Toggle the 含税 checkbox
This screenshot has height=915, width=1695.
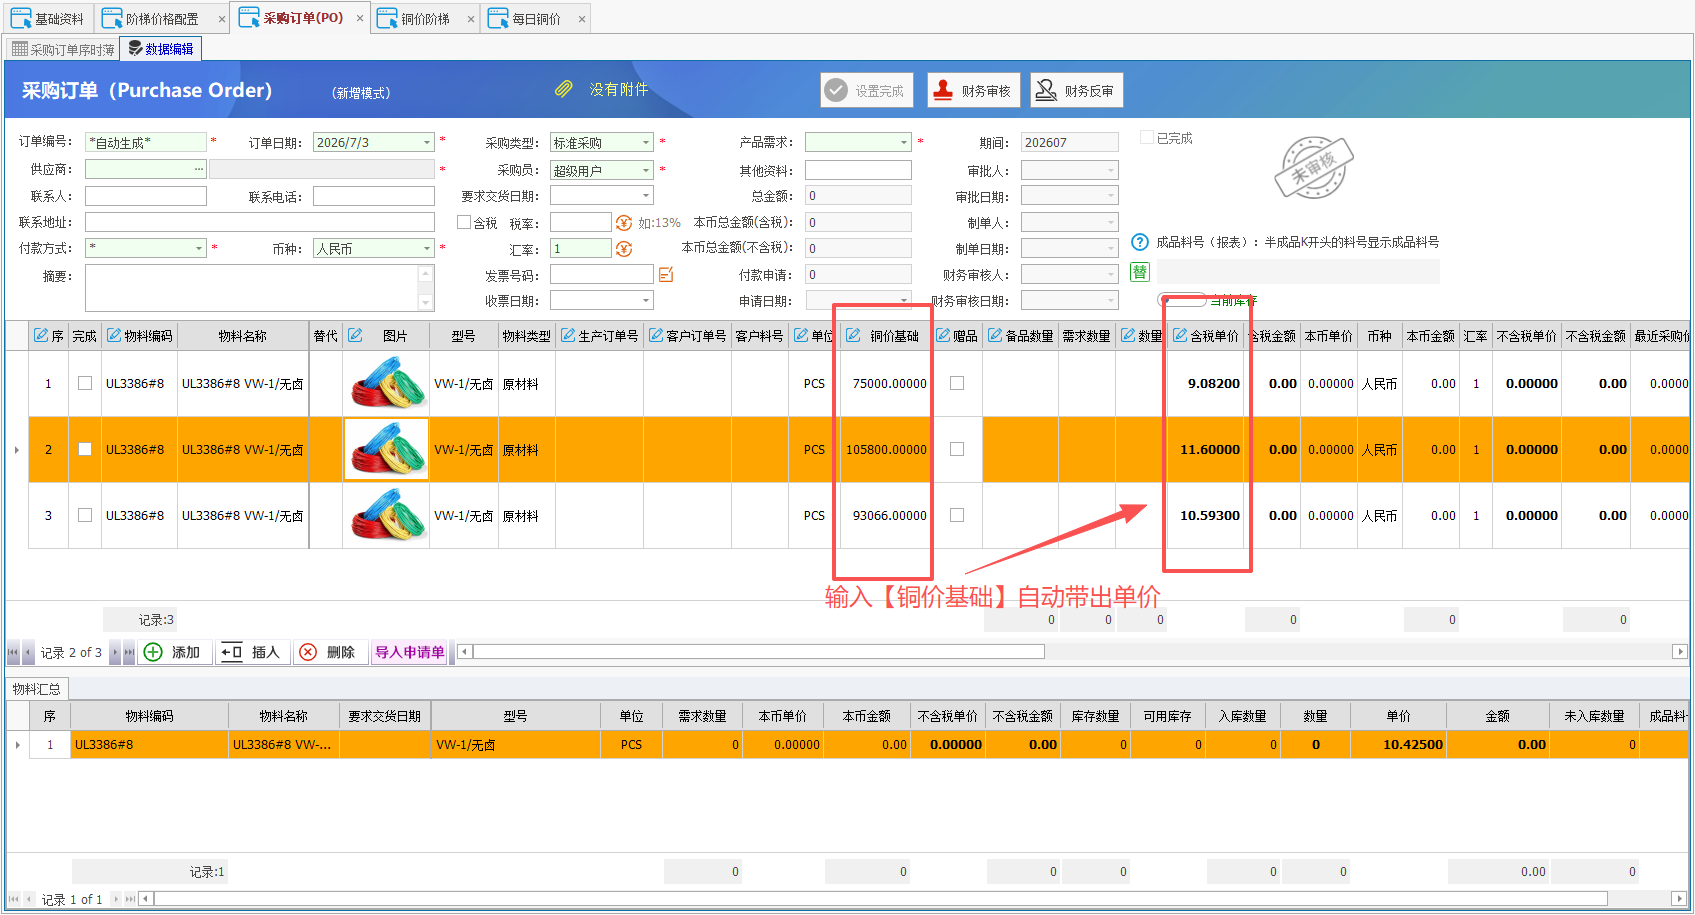tap(464, 222)
